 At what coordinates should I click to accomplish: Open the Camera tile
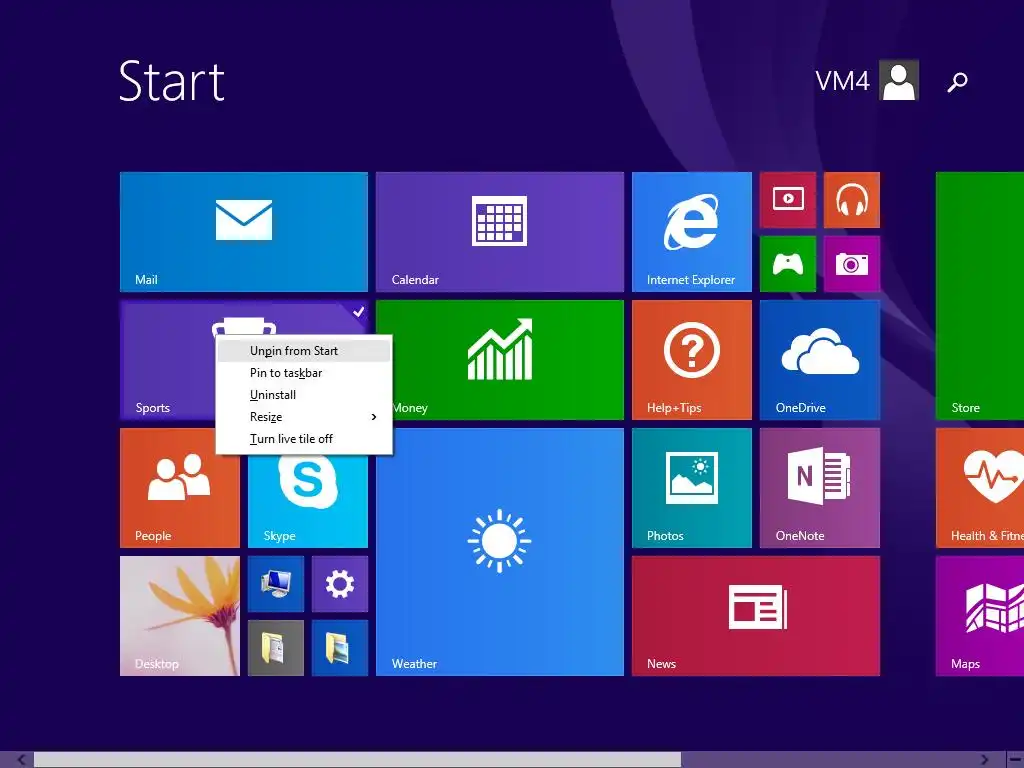pyautogui.click(x=852, y=264)
